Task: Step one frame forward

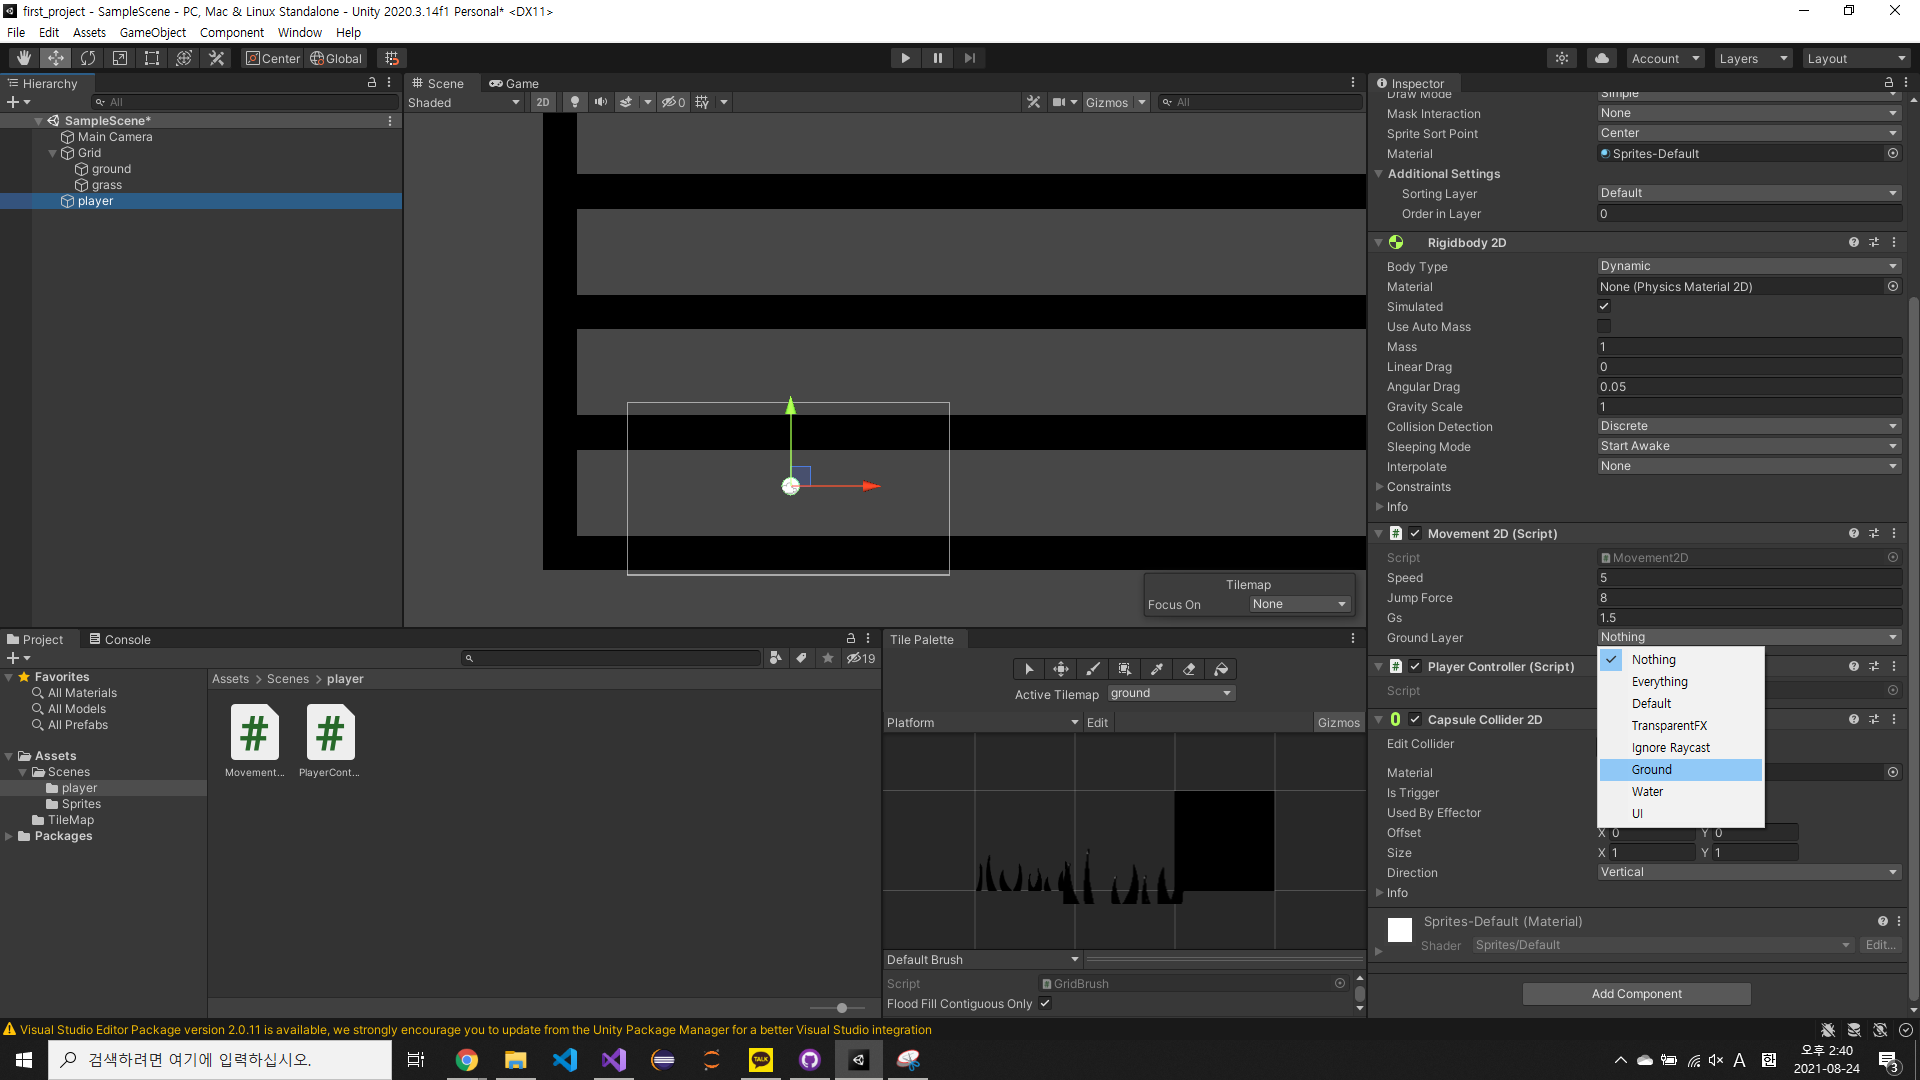Action: coord(970,58)
